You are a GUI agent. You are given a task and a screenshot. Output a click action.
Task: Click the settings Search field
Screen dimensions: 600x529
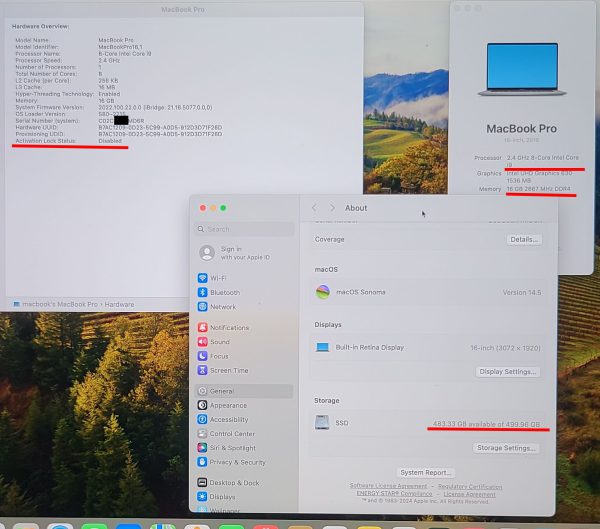[243, 229]
